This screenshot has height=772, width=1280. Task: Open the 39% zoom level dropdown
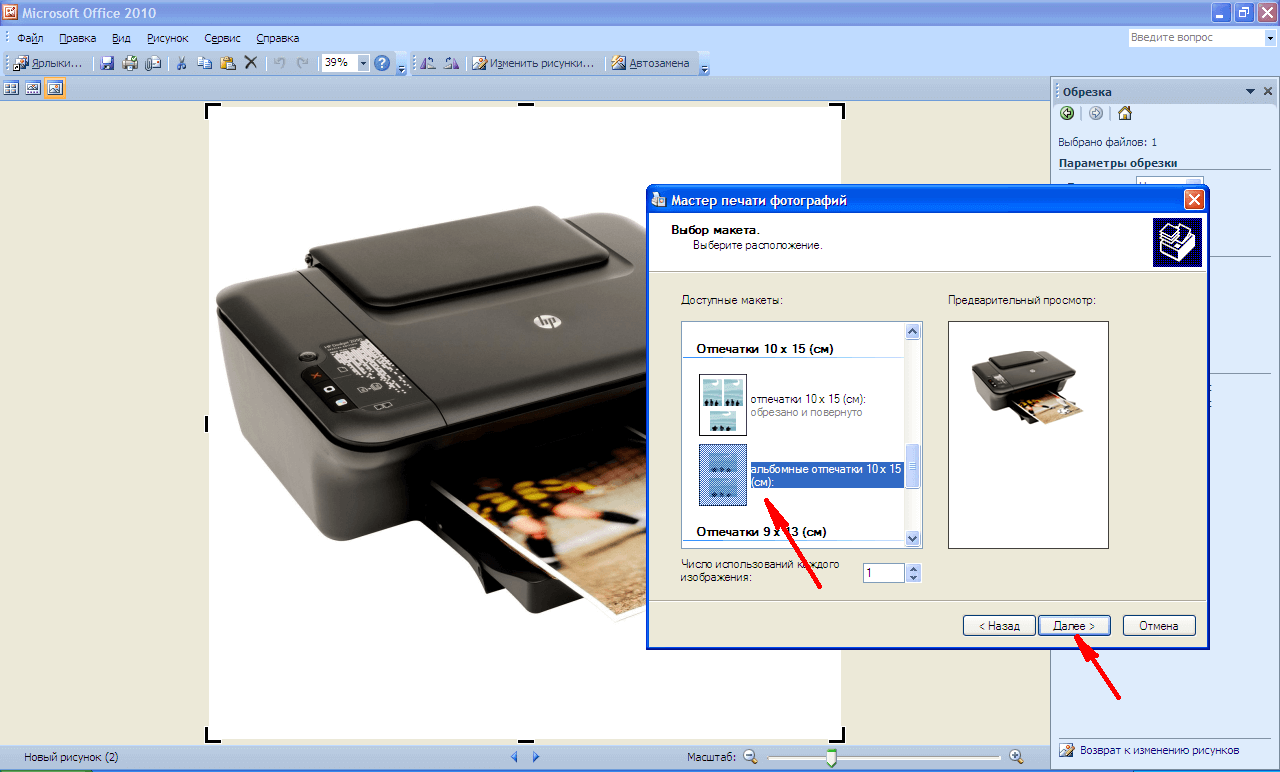click(363, 63)
